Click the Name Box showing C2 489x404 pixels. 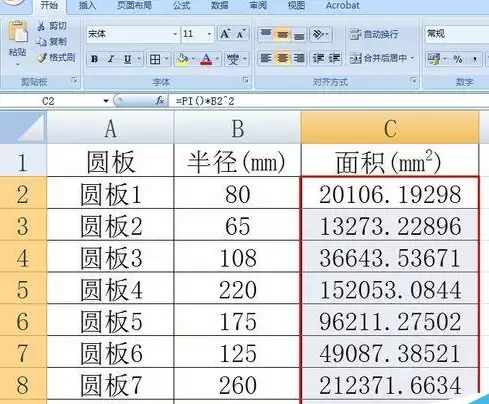[x=49, y=101]
